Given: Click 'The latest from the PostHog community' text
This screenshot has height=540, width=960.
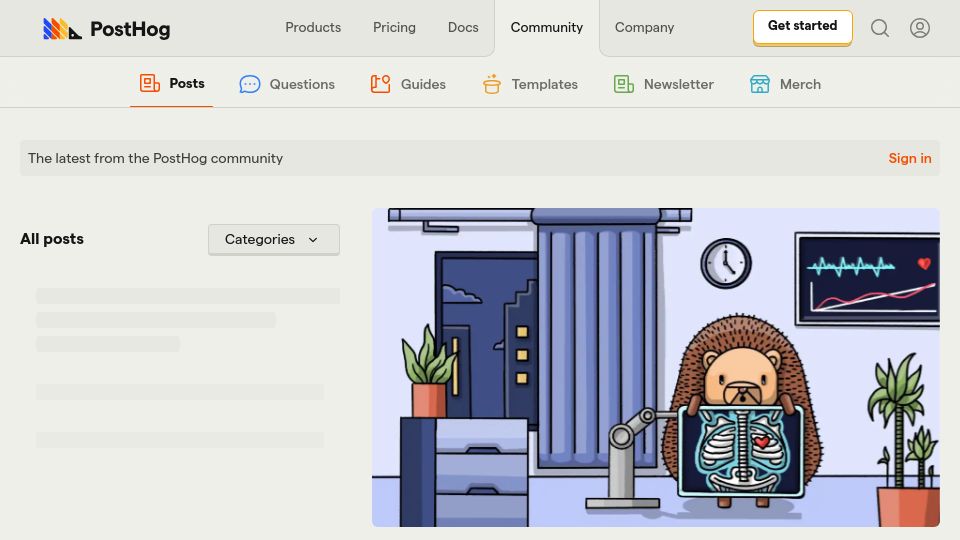Looking at the screenshot, I should 156,158.
